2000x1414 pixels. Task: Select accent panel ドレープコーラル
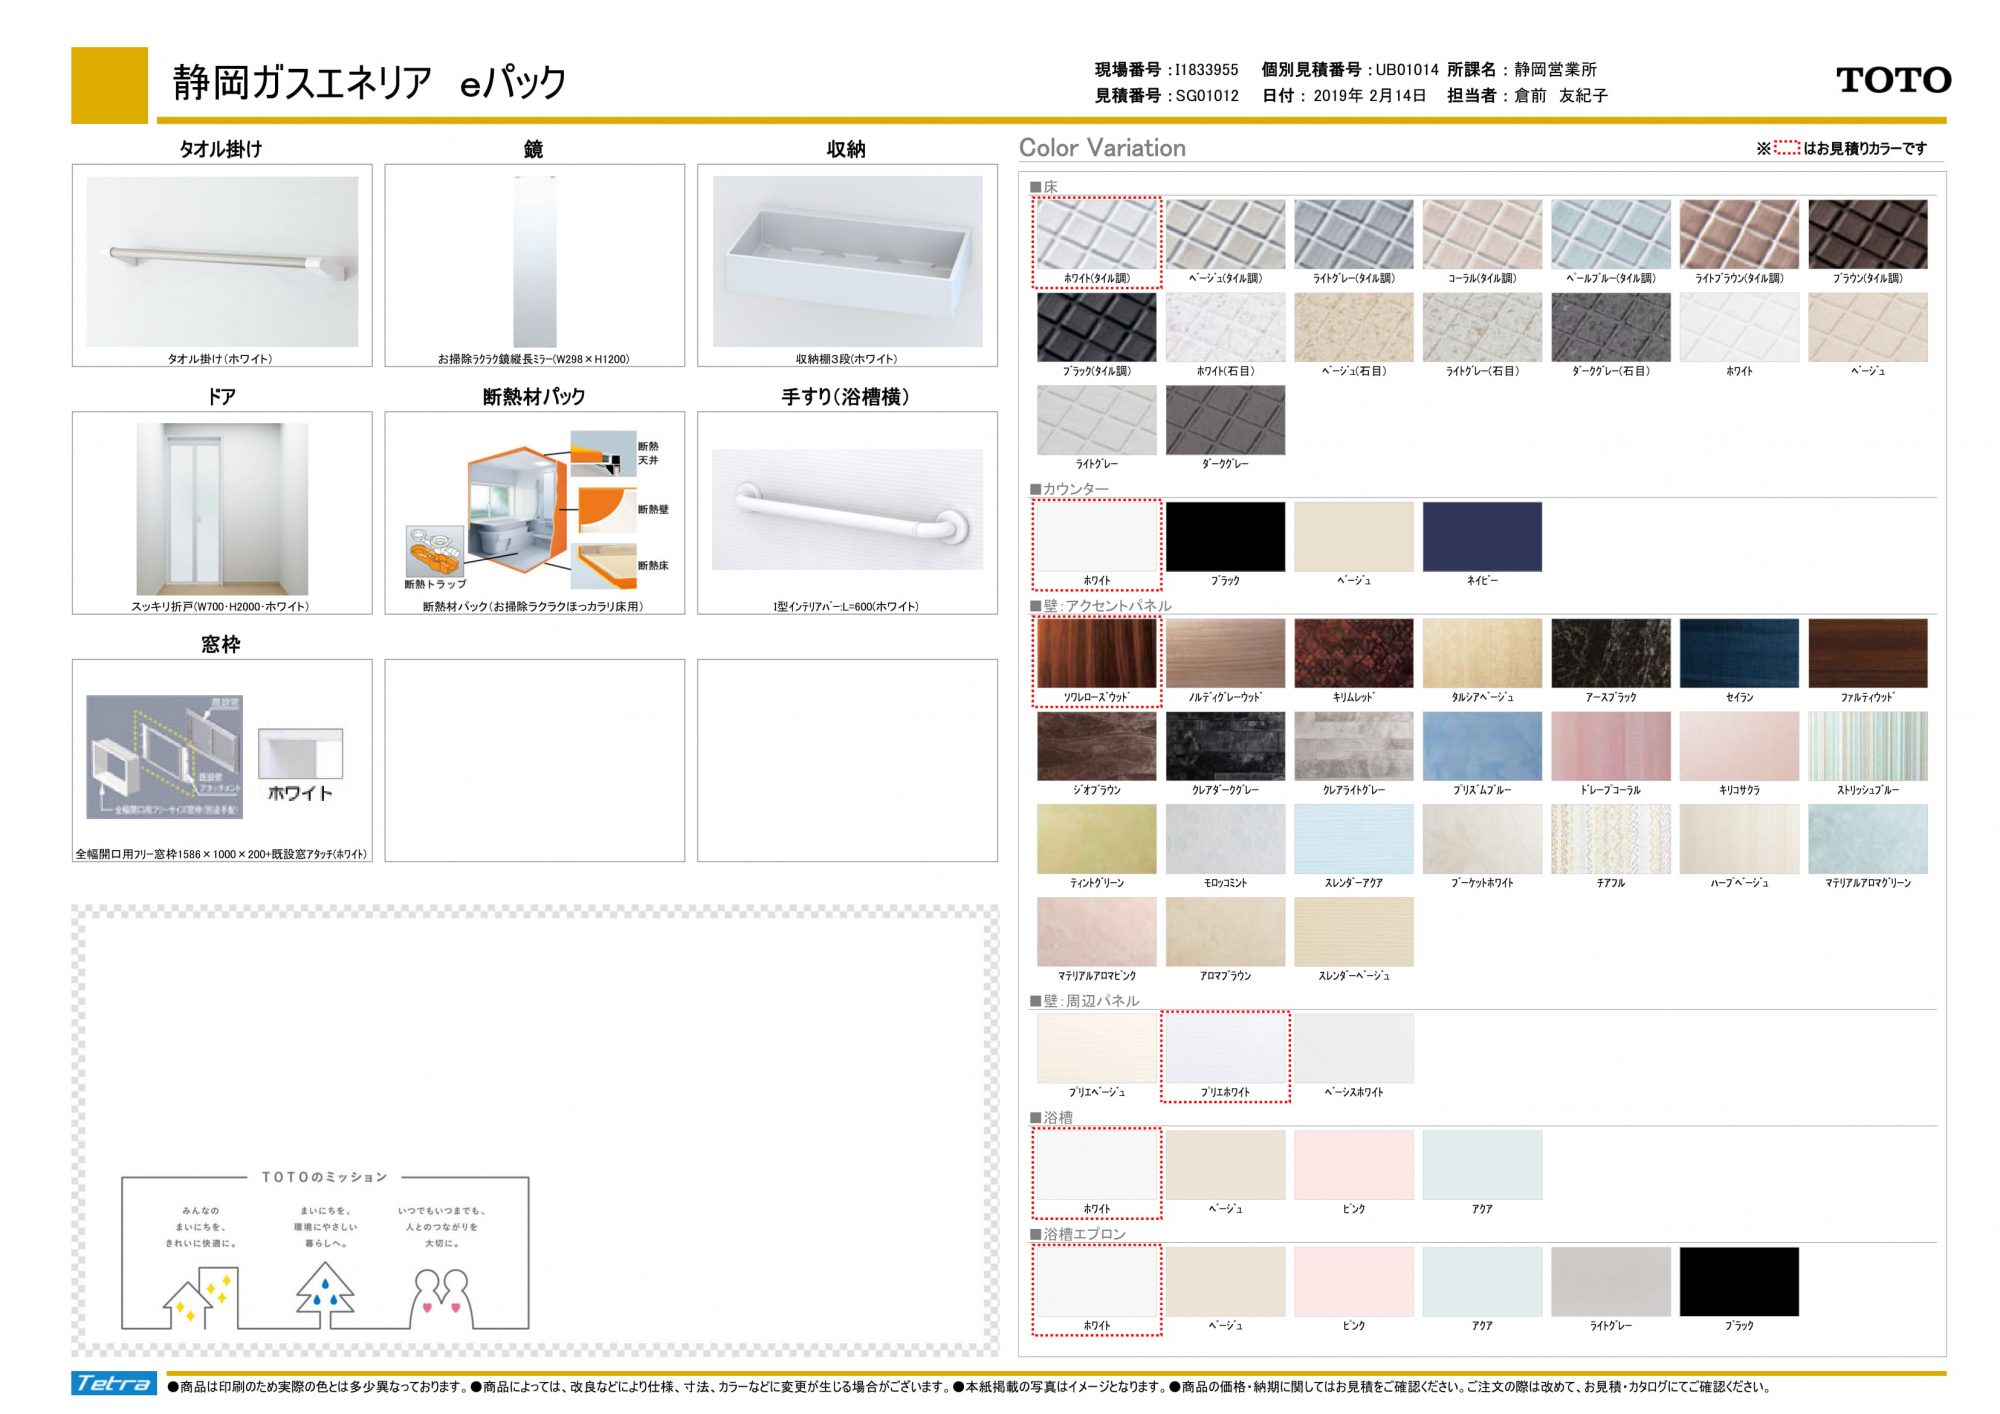[x=1611, y=746]
